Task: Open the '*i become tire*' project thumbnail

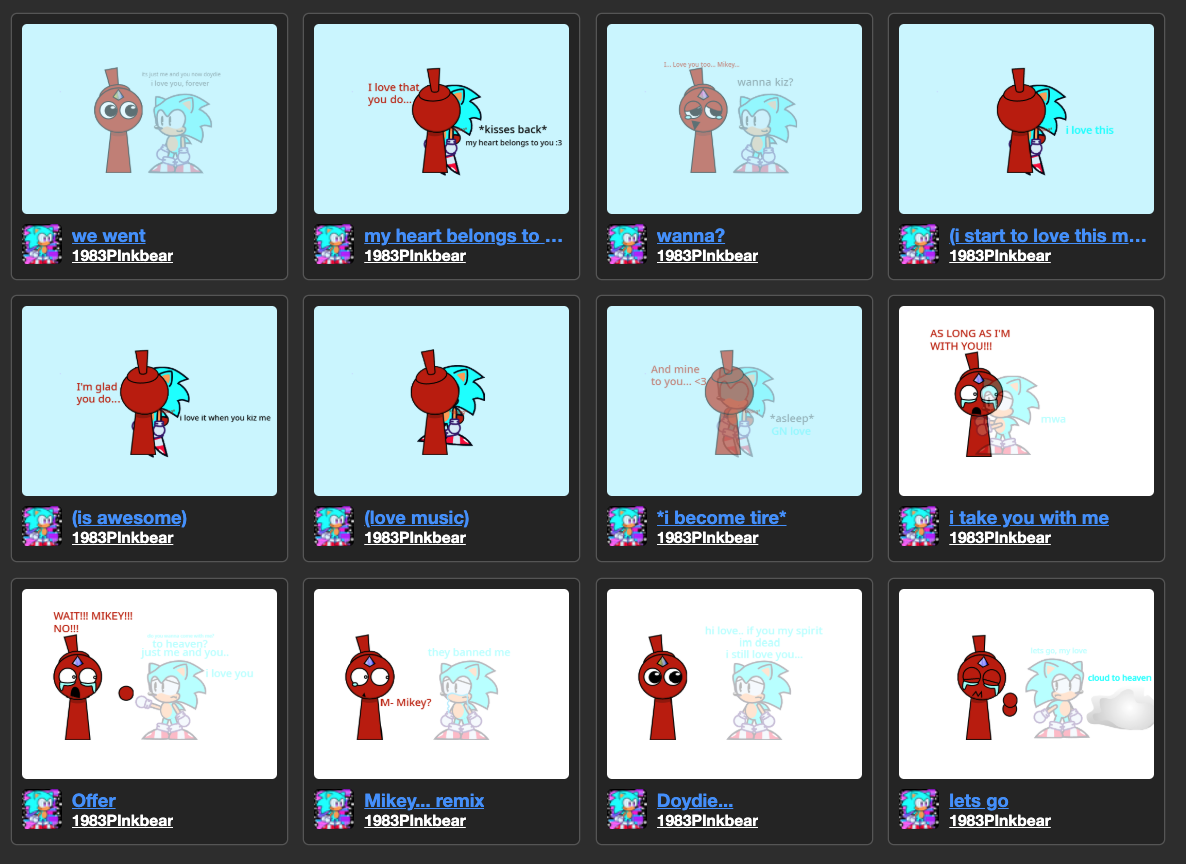Action: (734, 401)
